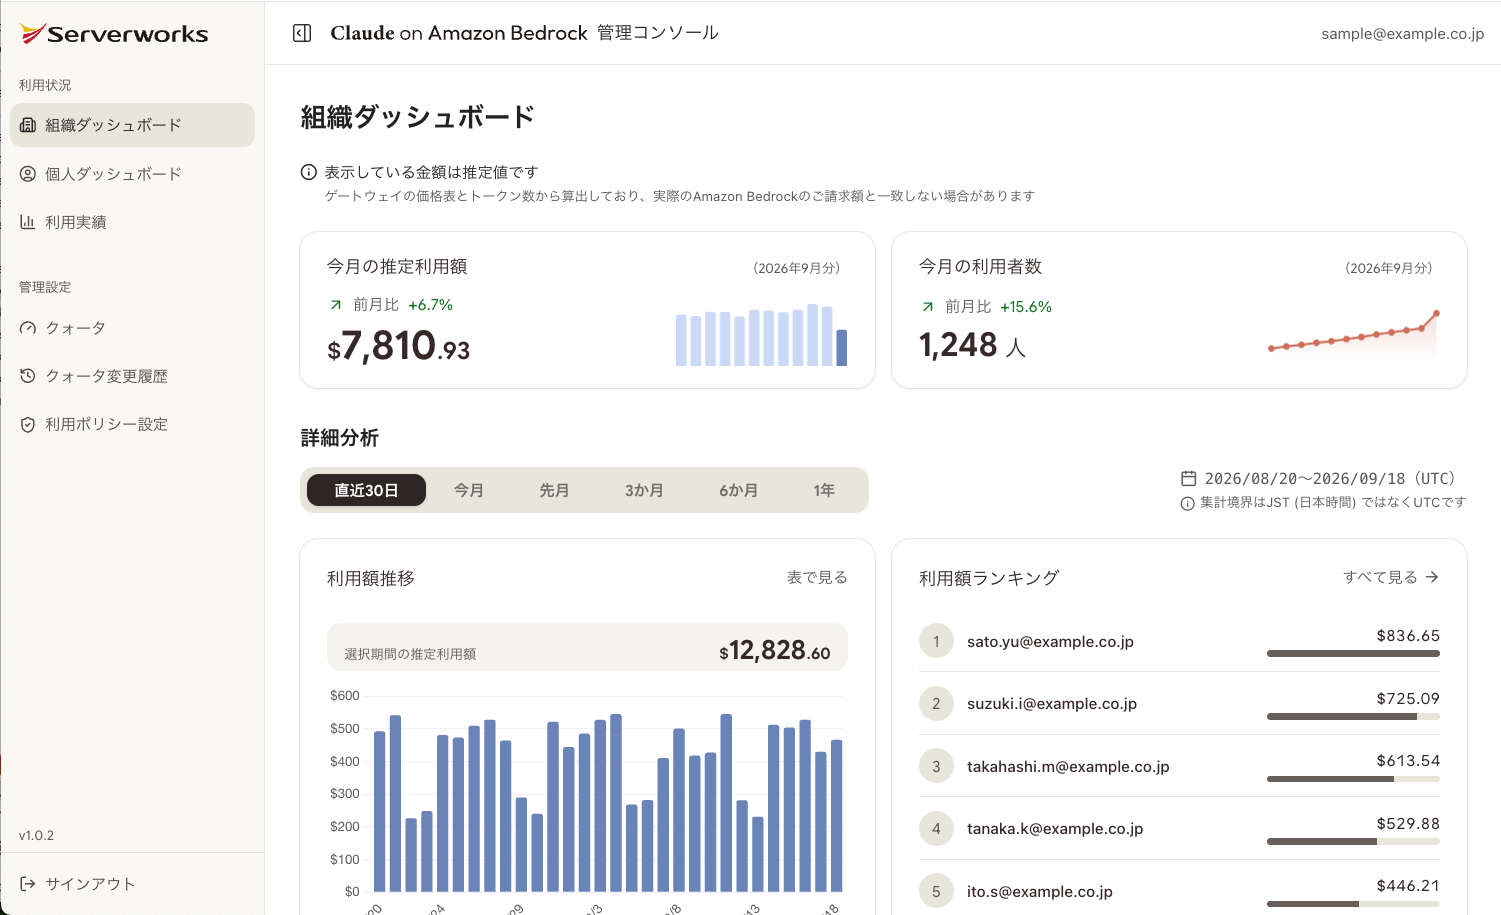The width and height of the screenshot is (1501, 915).
Task: Collapse the sidebar with the panel toggle icon
Action: point(302,33)
